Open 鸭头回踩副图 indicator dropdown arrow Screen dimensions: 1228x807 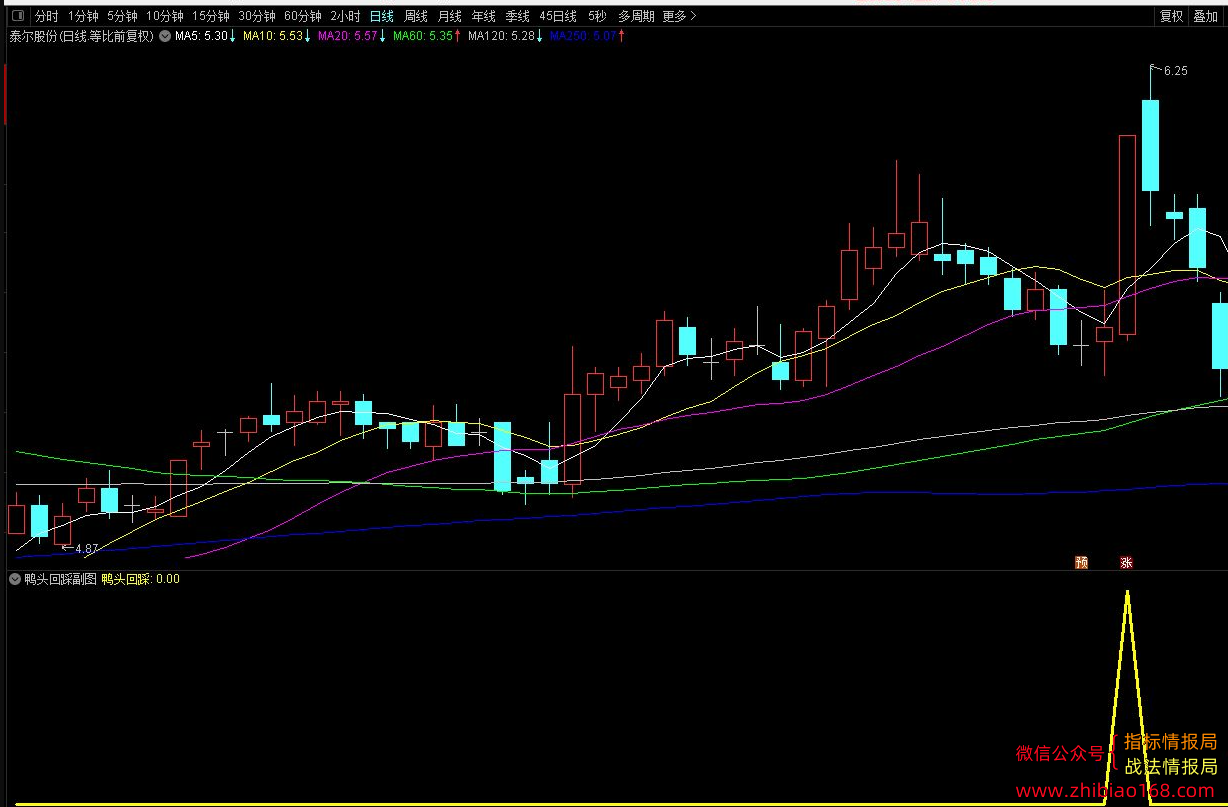click(x=15, y=579)
